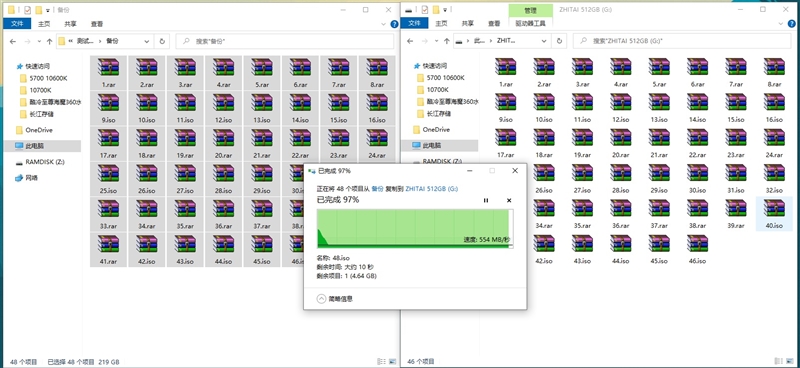The image size is (800, 368).
Task: Select 41.rar in the 备份 window
Action: 108,249
